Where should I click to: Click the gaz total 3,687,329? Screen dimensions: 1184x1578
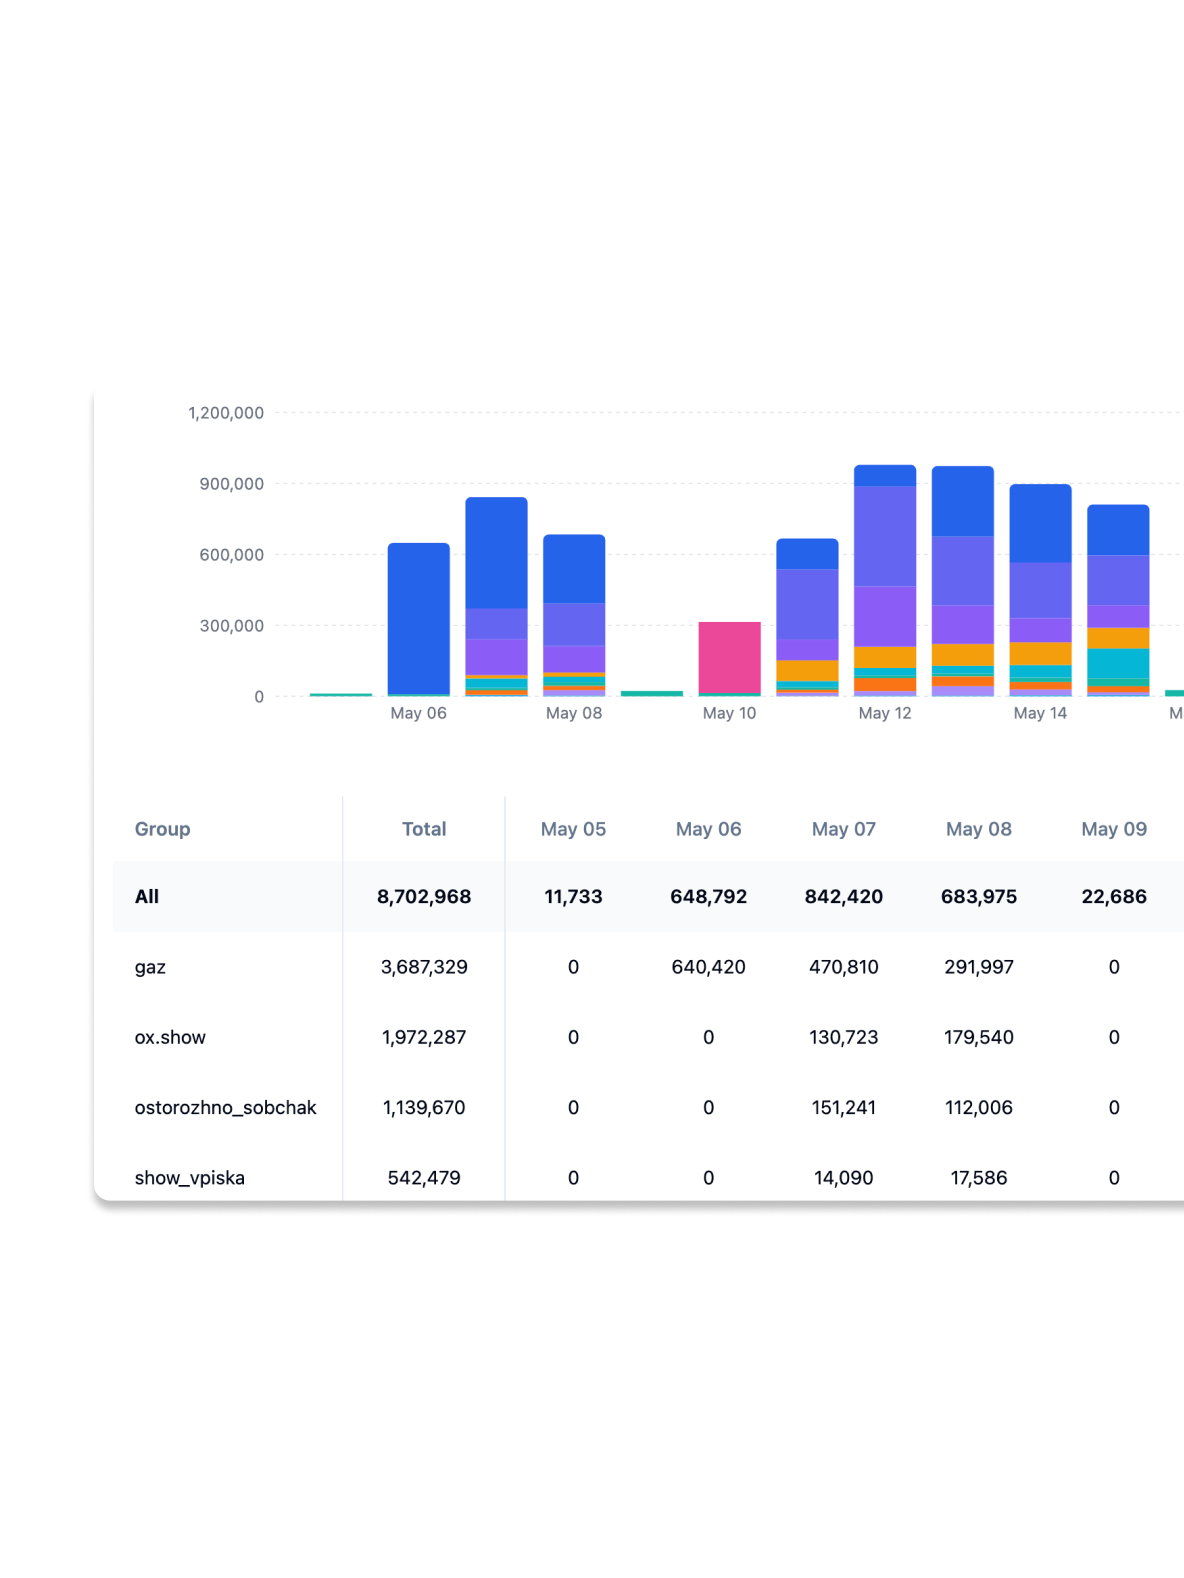click(x=424, y=967)
